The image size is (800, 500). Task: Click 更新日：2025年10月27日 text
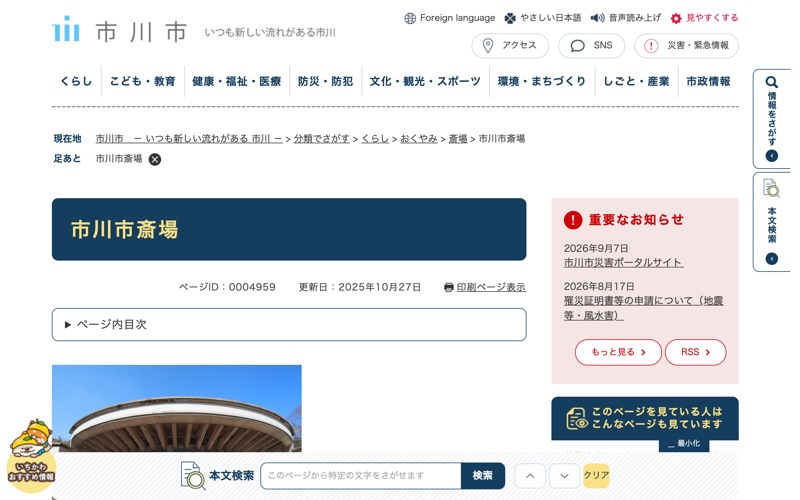click(x=360, y=287)
